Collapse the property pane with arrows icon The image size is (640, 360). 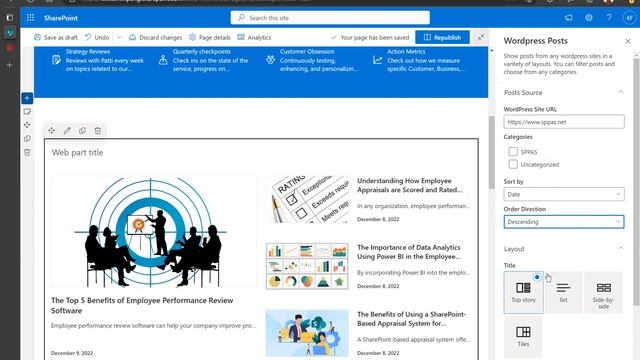click(x=481, y=37)
